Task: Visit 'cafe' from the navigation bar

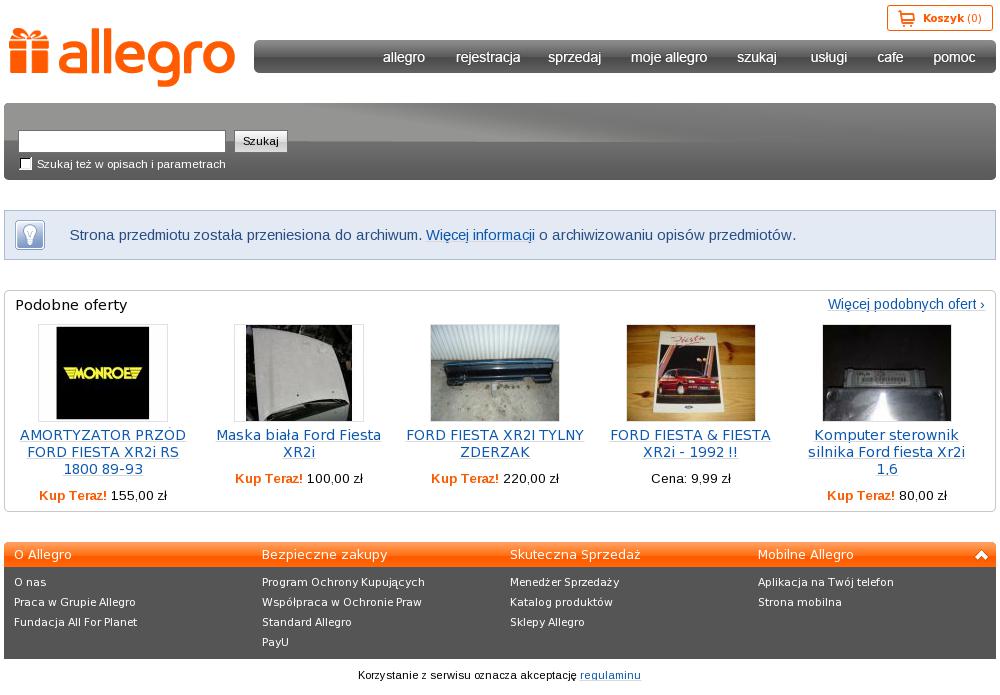Action: coord(890,57)
